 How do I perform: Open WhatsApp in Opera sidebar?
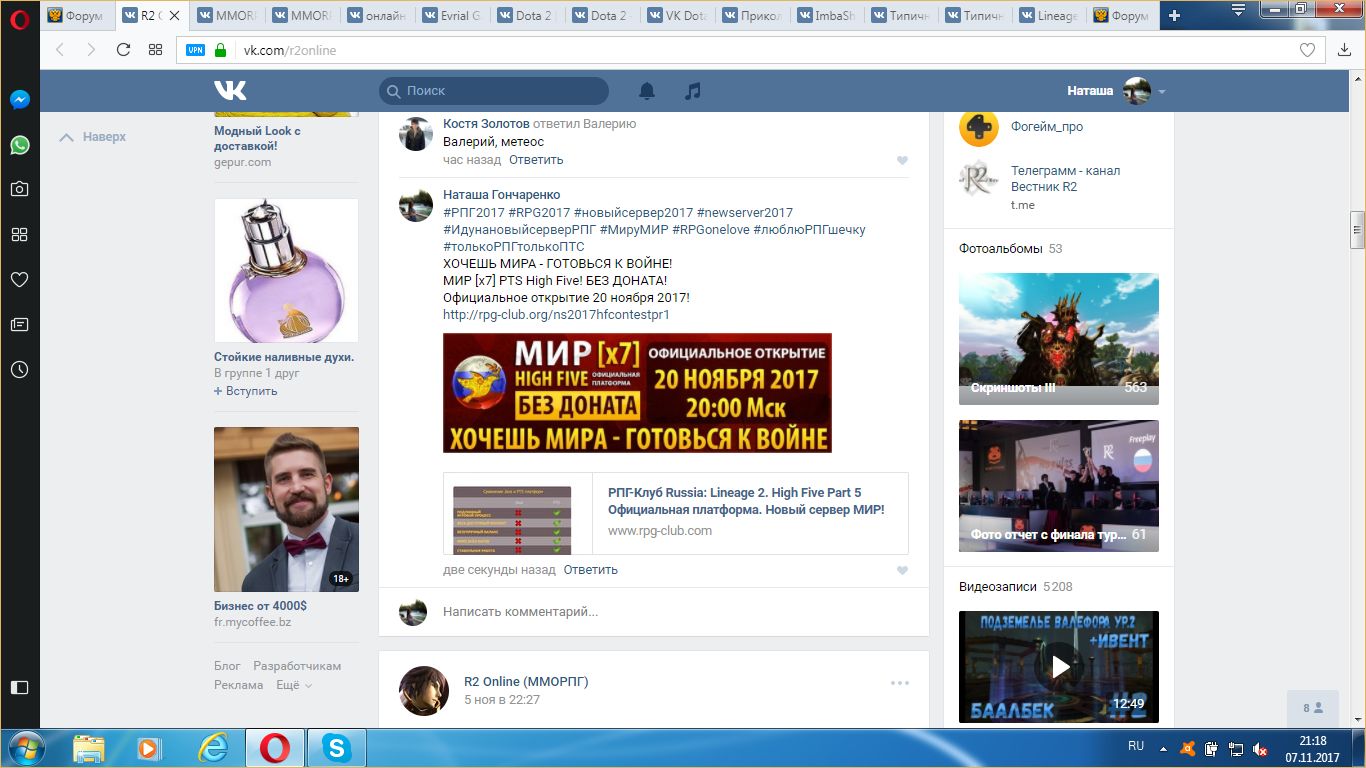click(19, 145)
